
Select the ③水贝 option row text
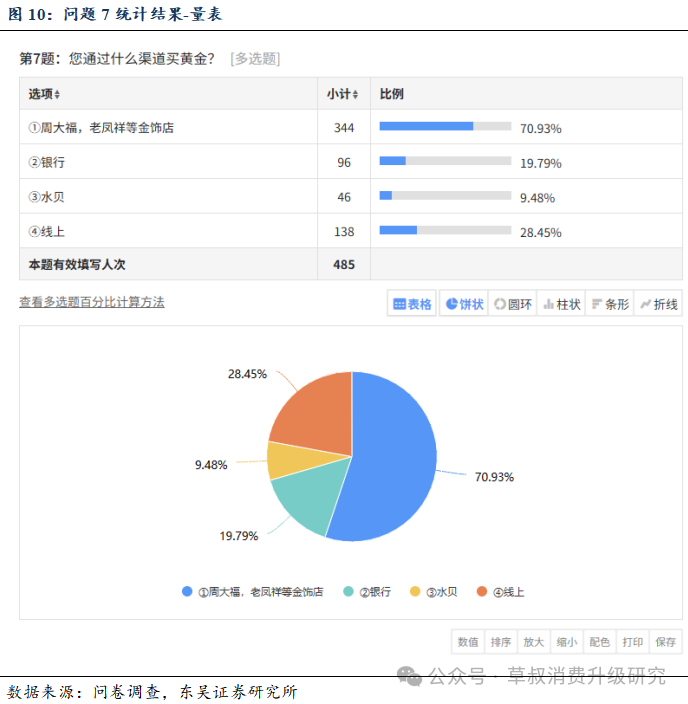(x=47, y=197)
